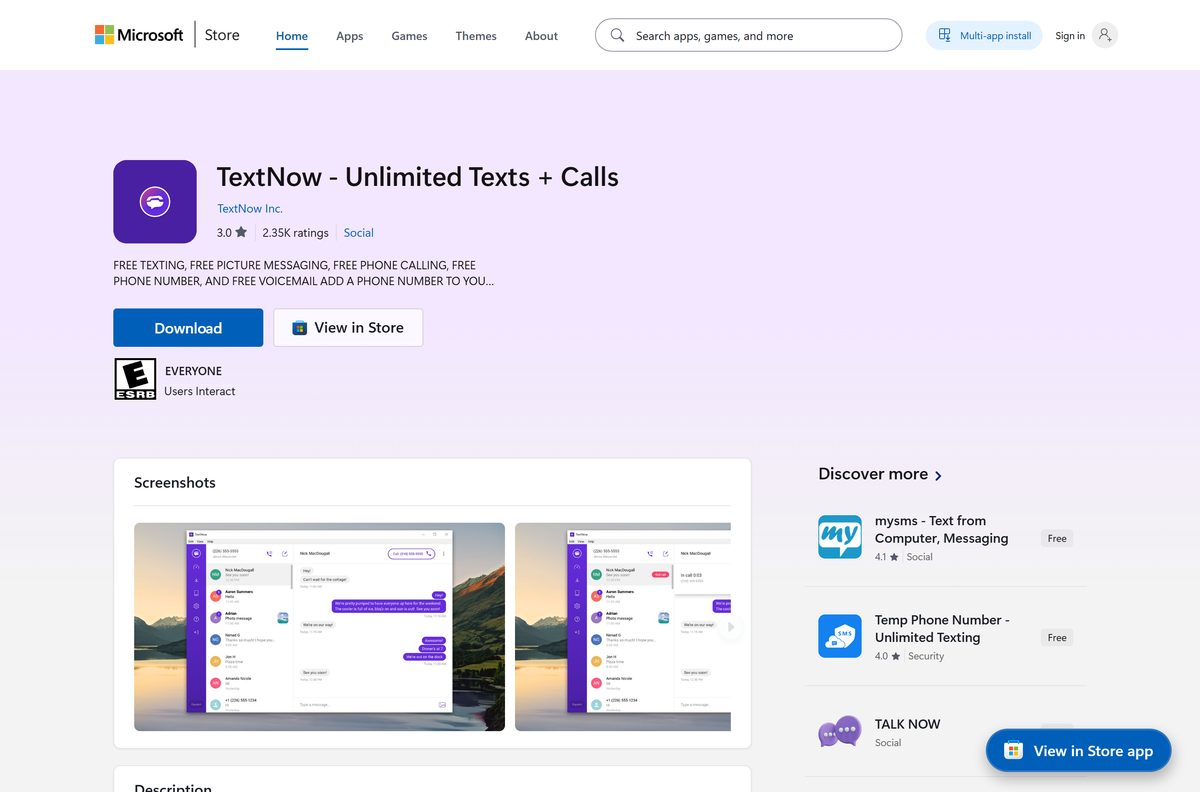The height and width of the screenshot is (792, 1200).
Task: Click the TALK NOW app icon
Action: coord(839,732)
